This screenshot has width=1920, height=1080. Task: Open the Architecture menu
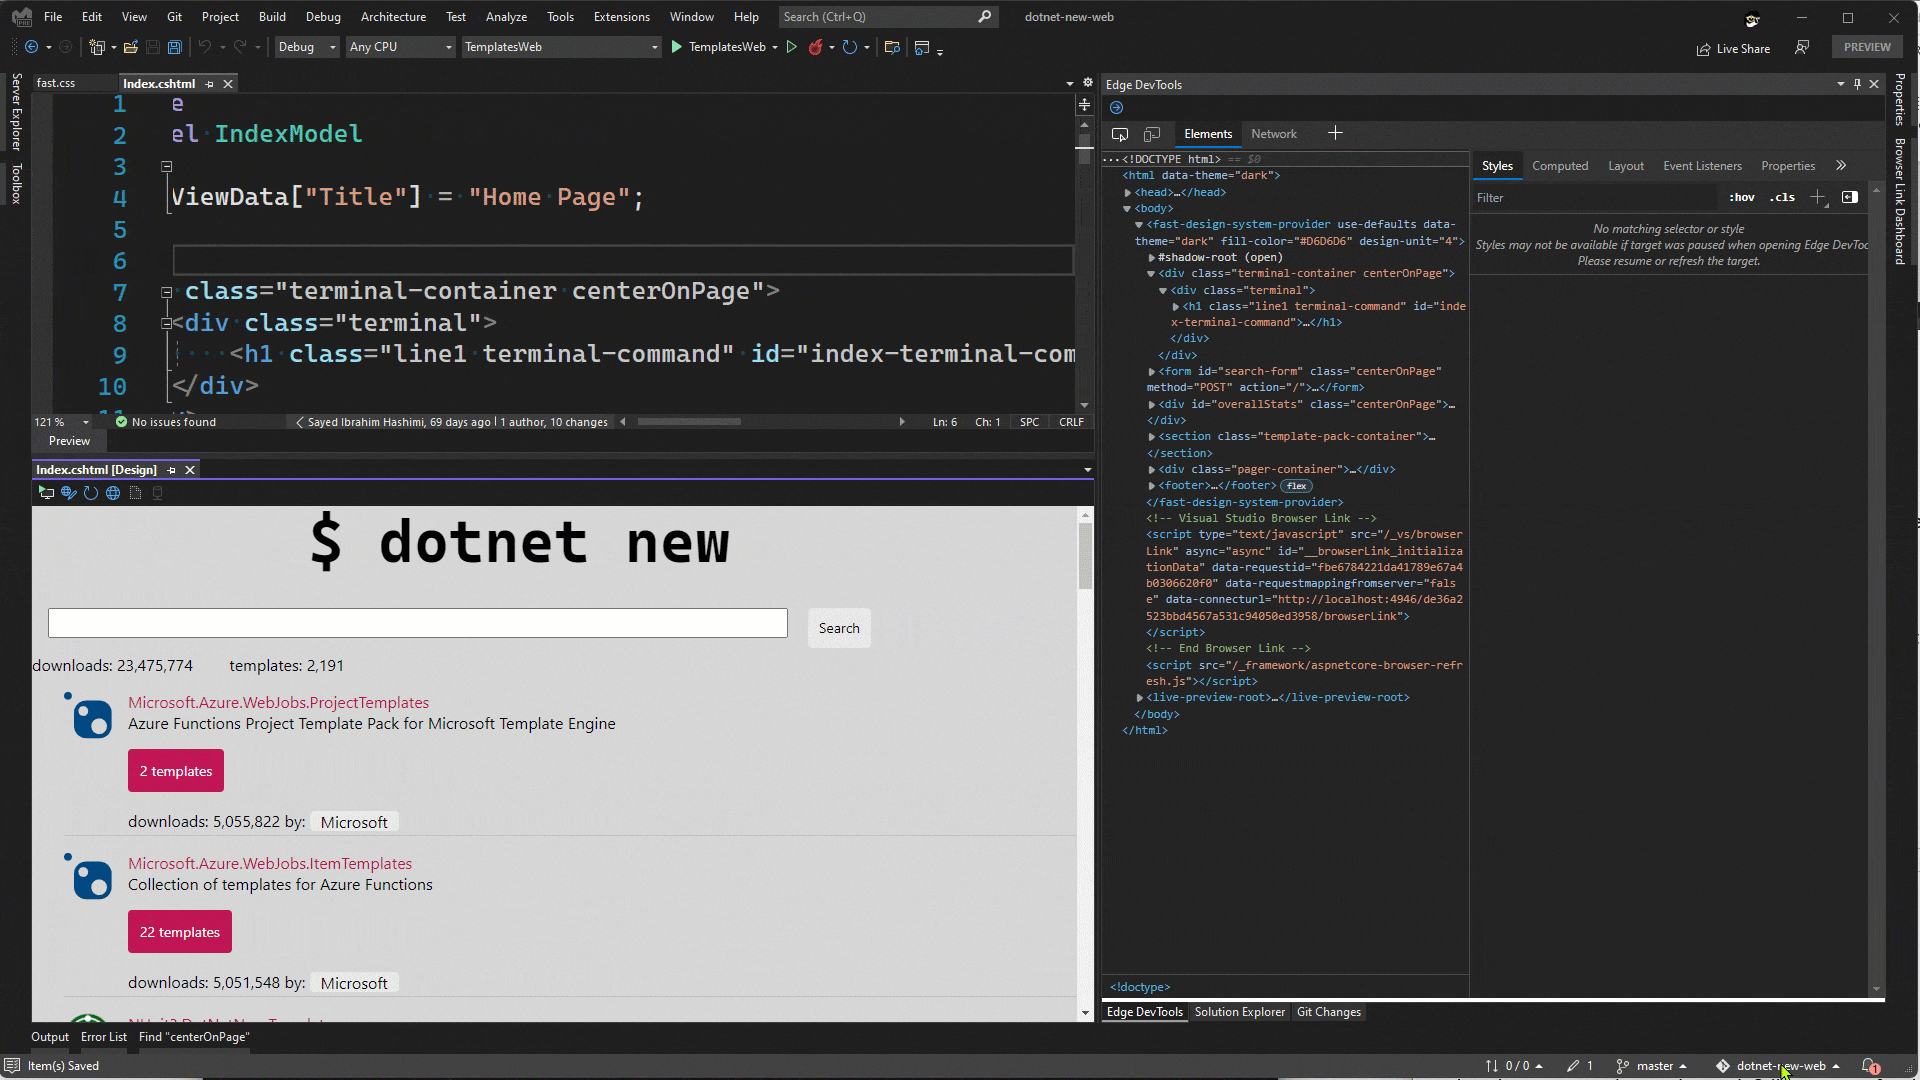393,17
